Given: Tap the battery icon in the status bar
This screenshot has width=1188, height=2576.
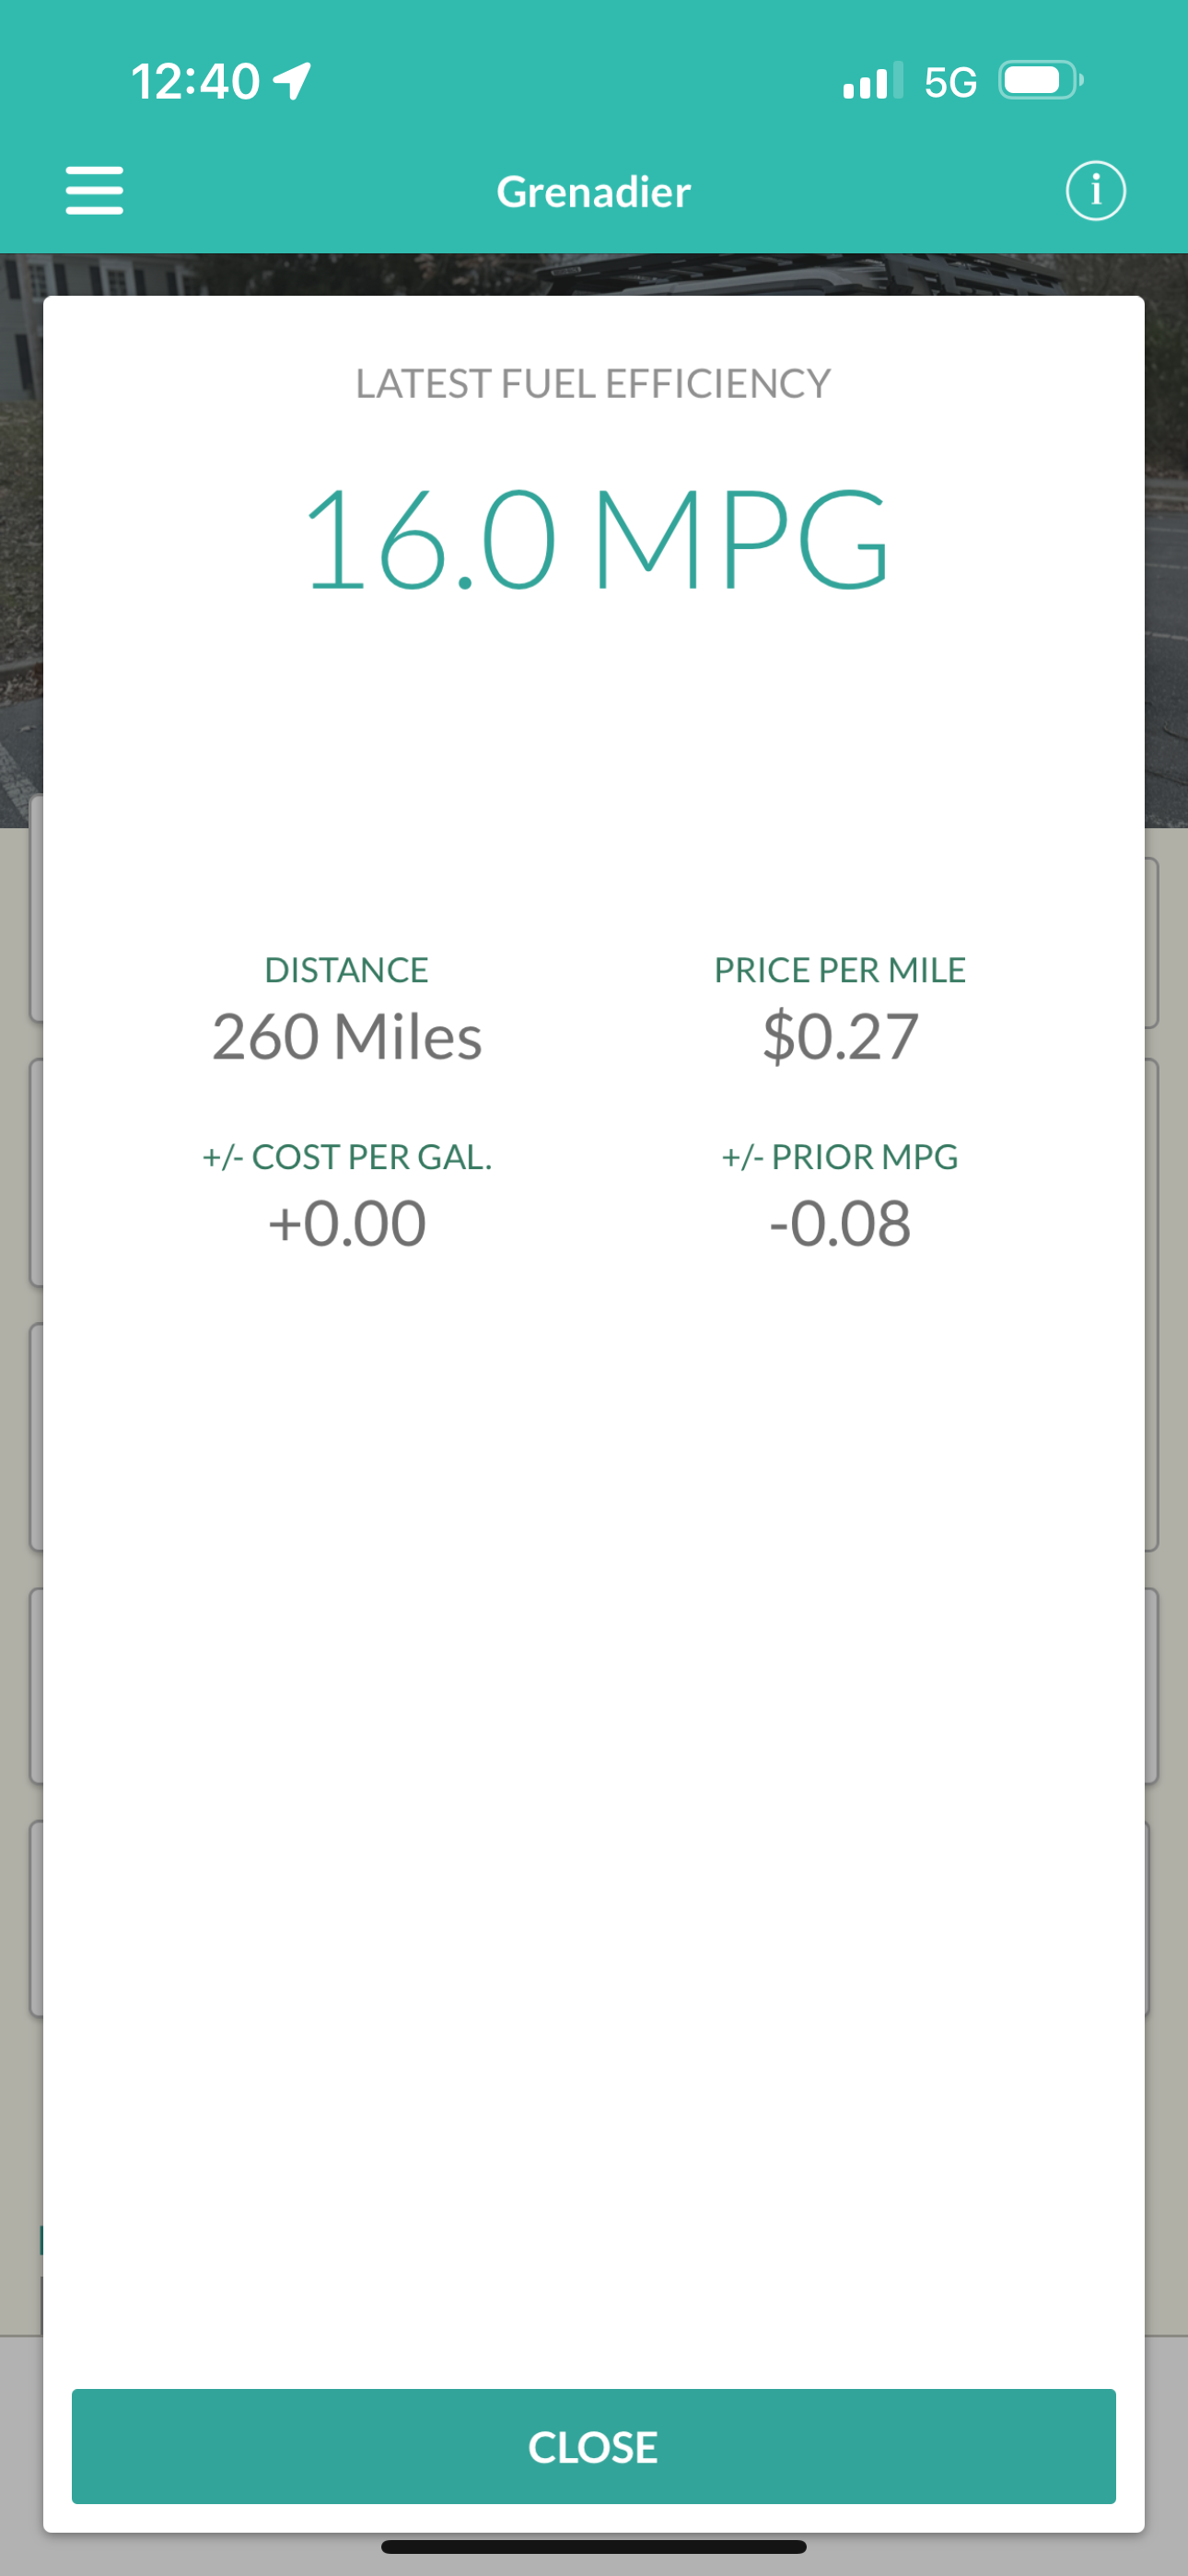Looking at the screenshot, I should pyautogui.click(x=1039, y=81).
